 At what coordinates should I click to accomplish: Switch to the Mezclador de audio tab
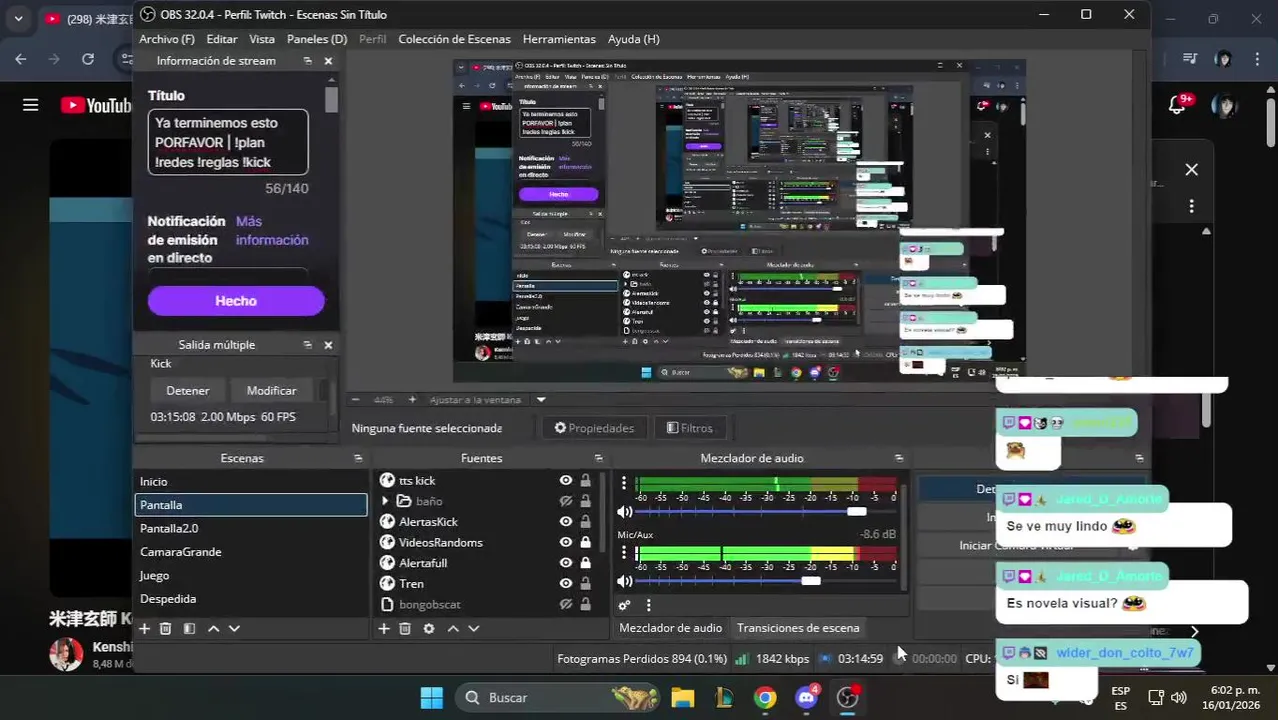(670, 628)
